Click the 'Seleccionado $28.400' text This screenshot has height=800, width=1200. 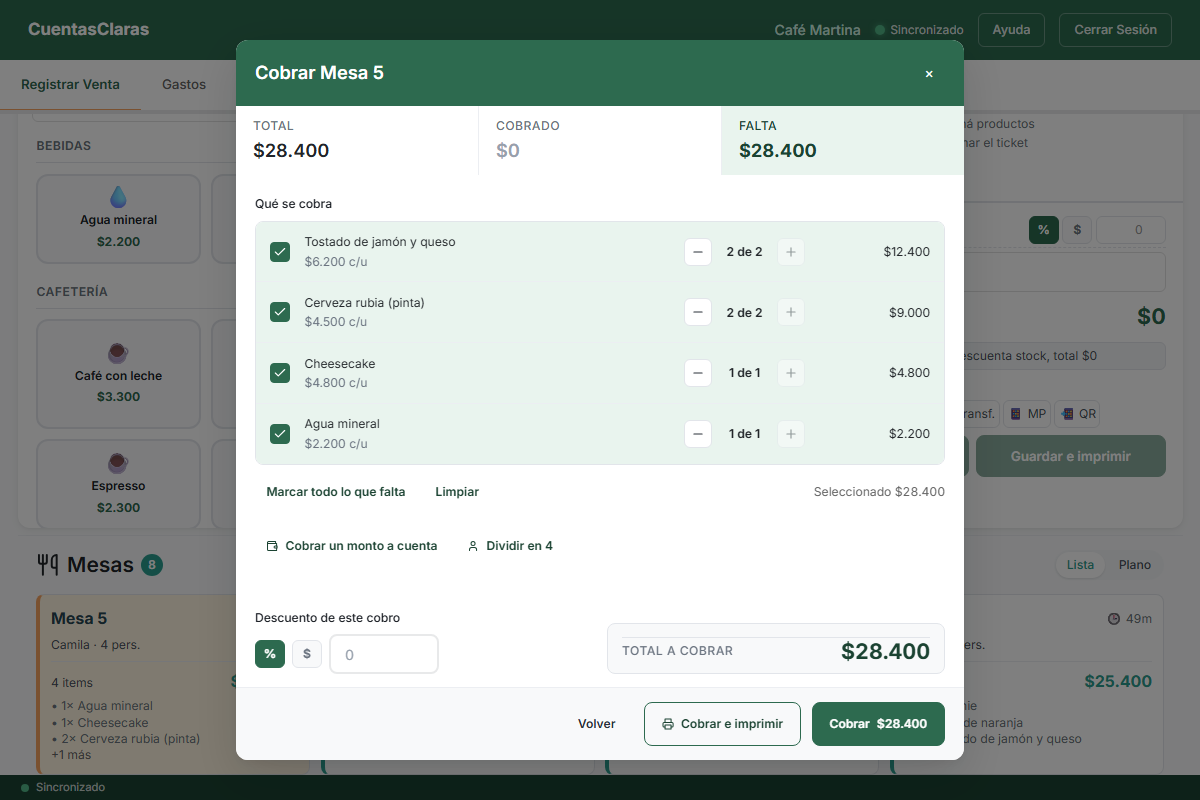pos(879,492)
